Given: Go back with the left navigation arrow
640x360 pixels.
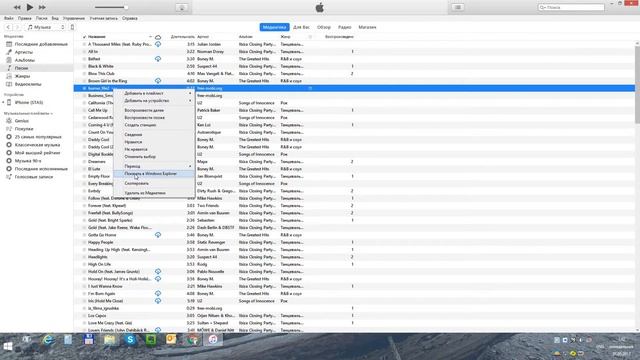Looking at the screenshot, I should point(8,27).
